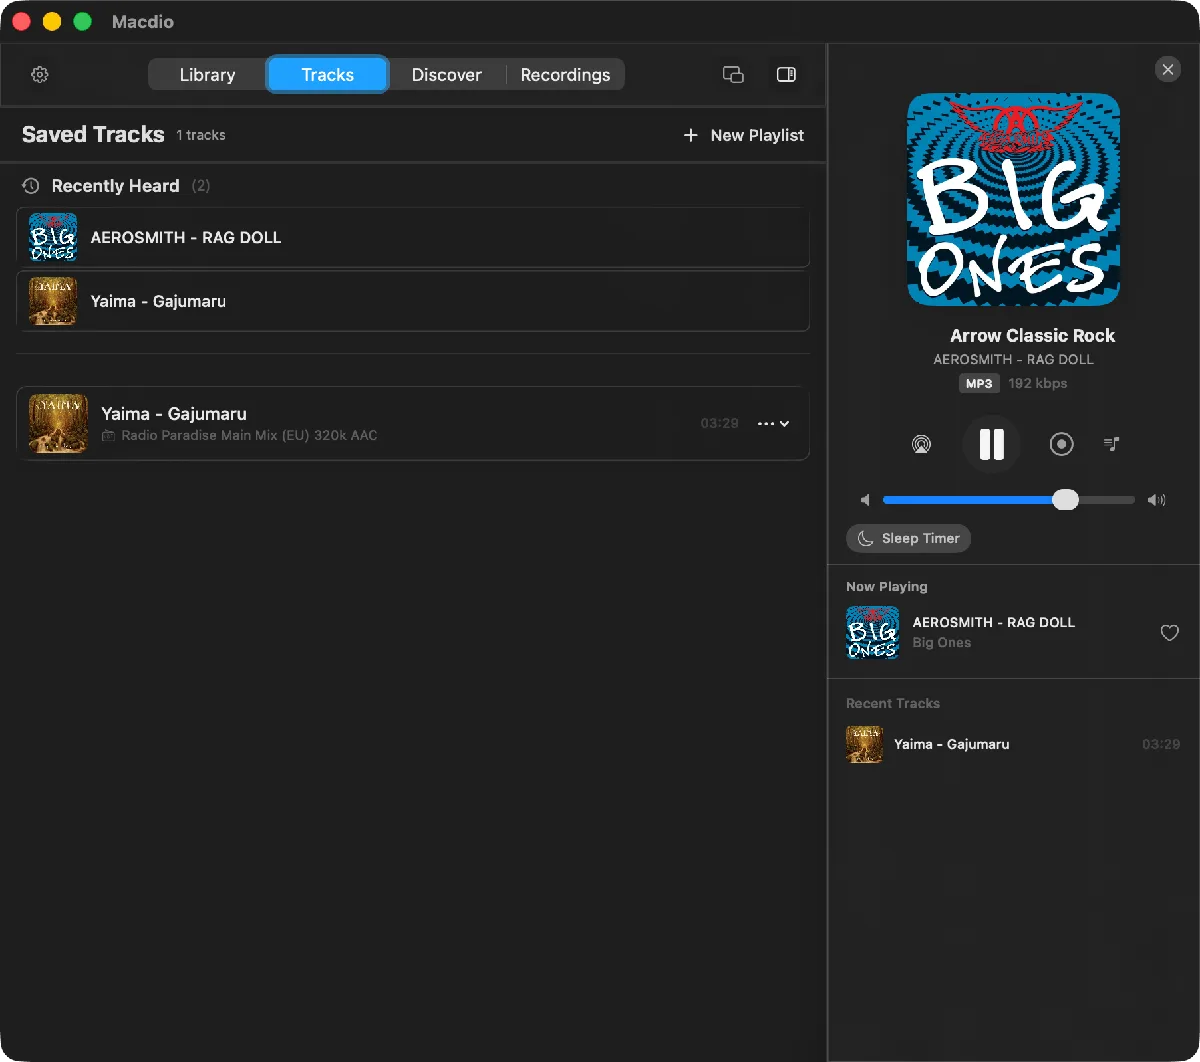Switch to the Library tab
The height and width of the screenshot is (1062, 1200).
point(207,75)
